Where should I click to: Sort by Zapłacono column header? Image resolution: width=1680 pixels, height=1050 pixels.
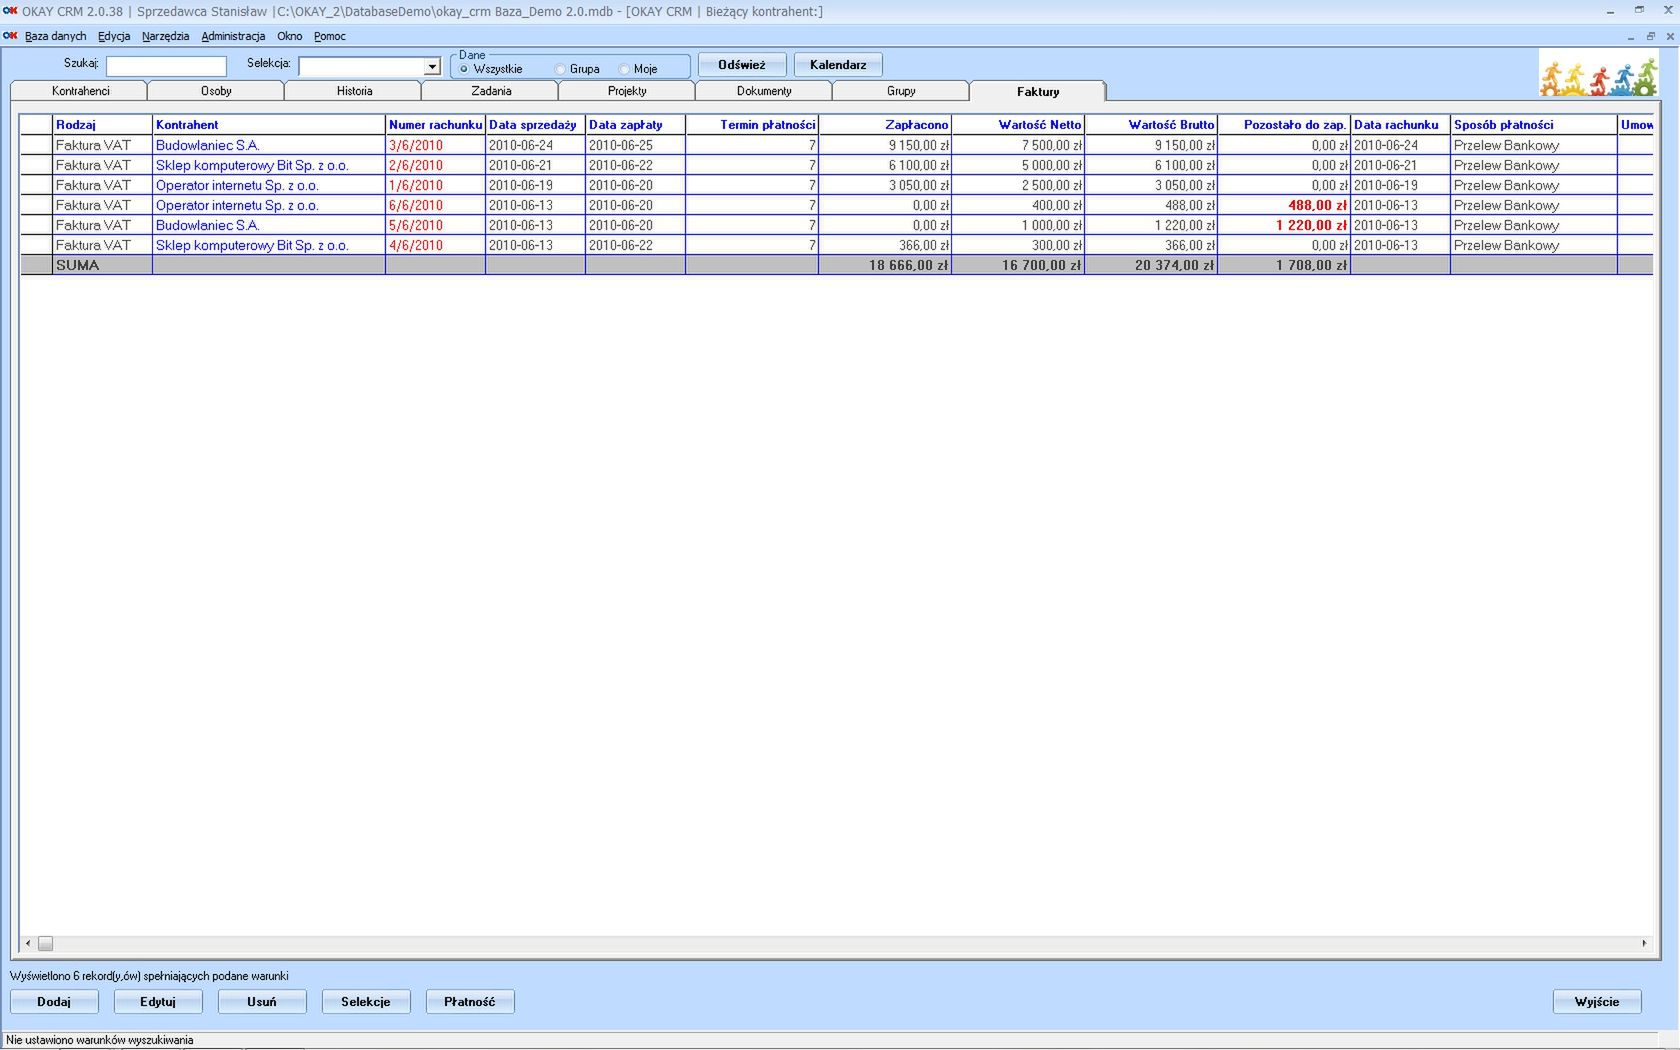click(885, 125)
